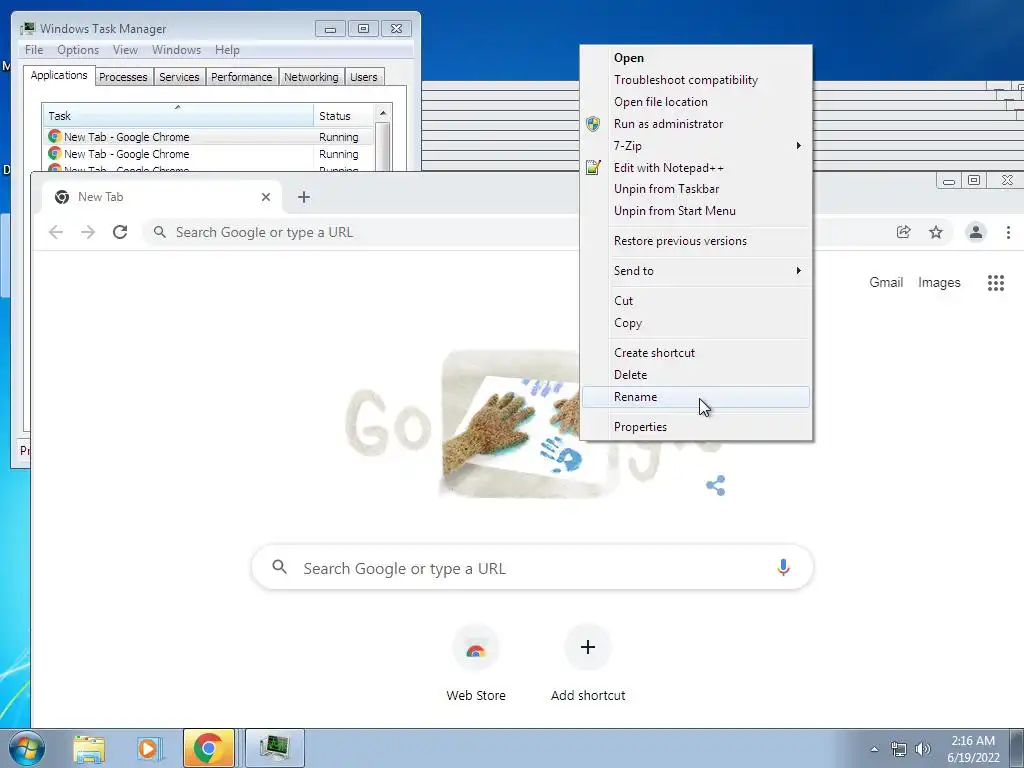
Task: Click the volume speaker tray icon
Action: coord(923,749)
